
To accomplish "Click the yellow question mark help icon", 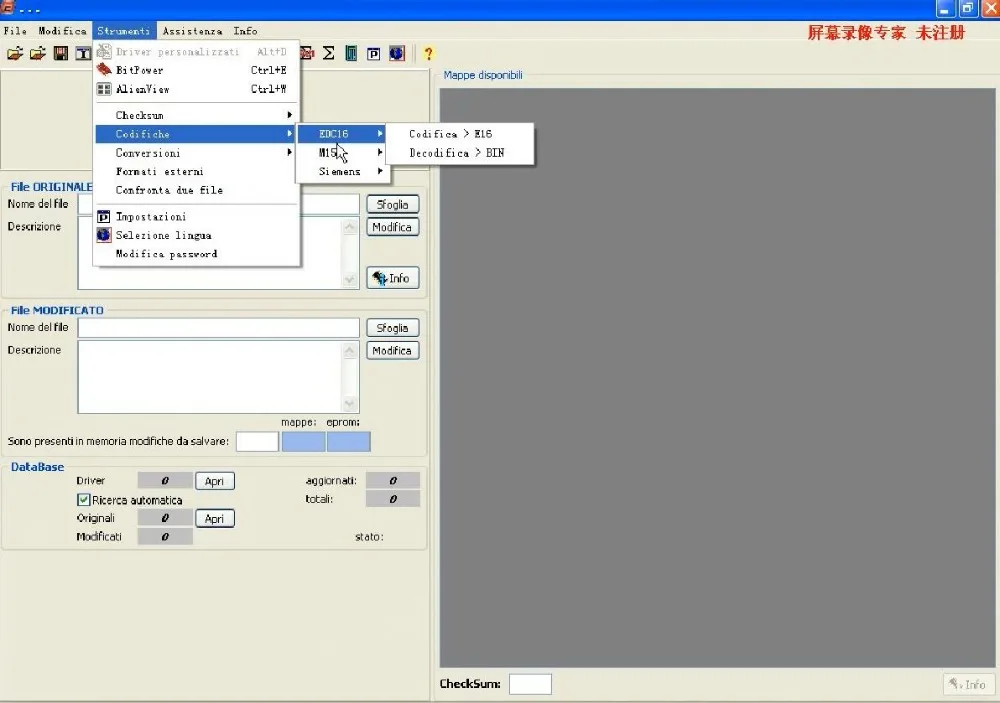I will tap(429, 54).
